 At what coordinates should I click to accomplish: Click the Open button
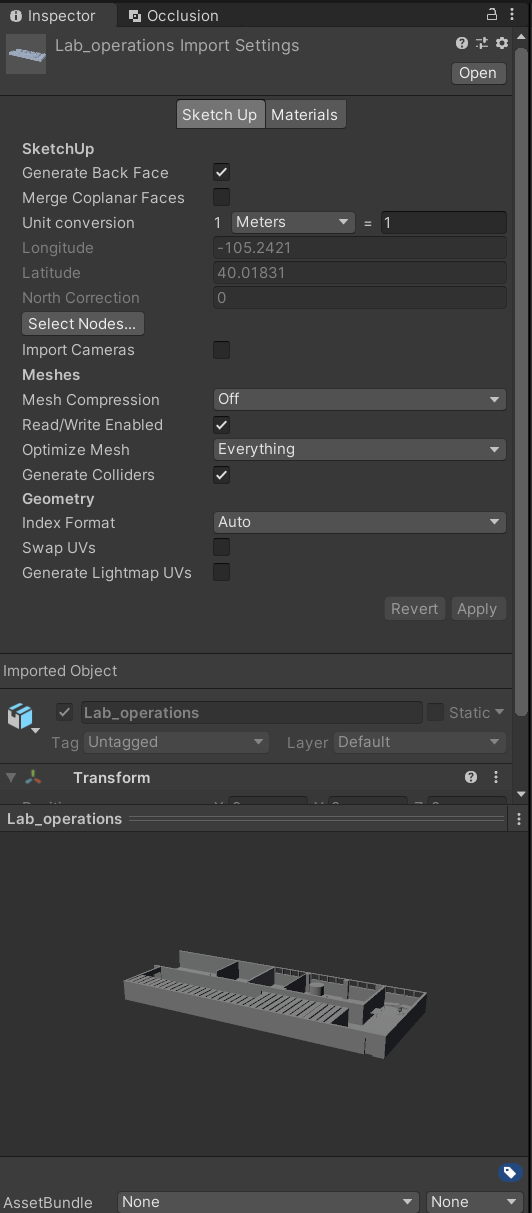478,73
